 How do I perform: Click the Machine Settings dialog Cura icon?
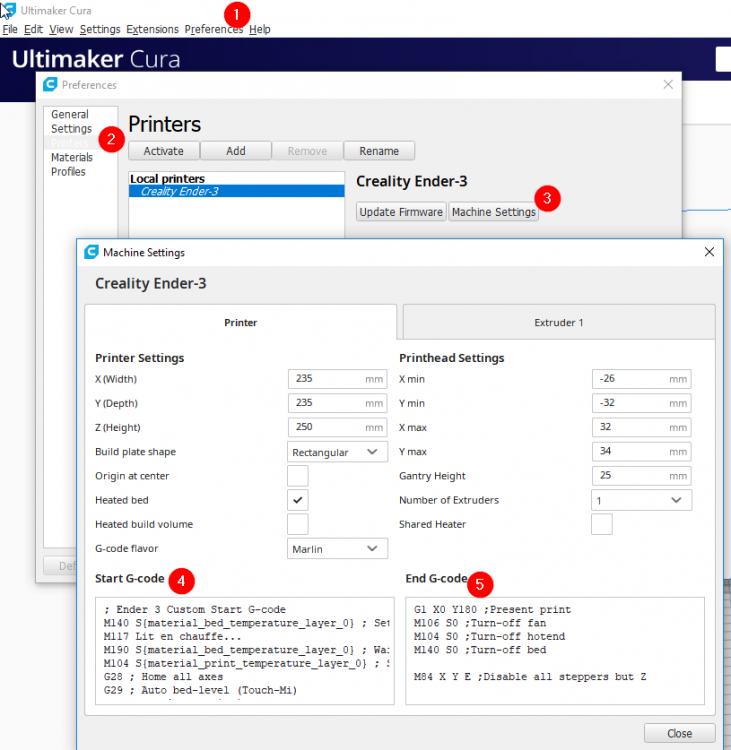tap(91, 252)
